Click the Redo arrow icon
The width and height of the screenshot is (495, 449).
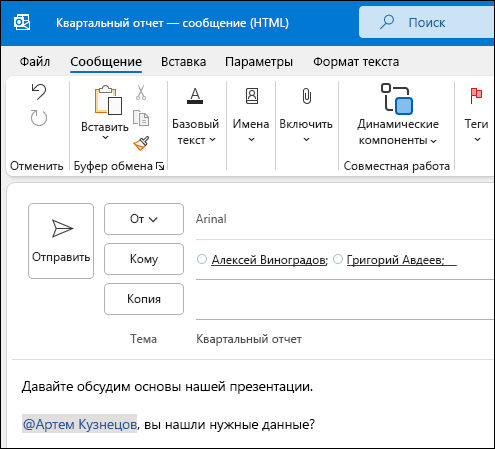point(39,118)
